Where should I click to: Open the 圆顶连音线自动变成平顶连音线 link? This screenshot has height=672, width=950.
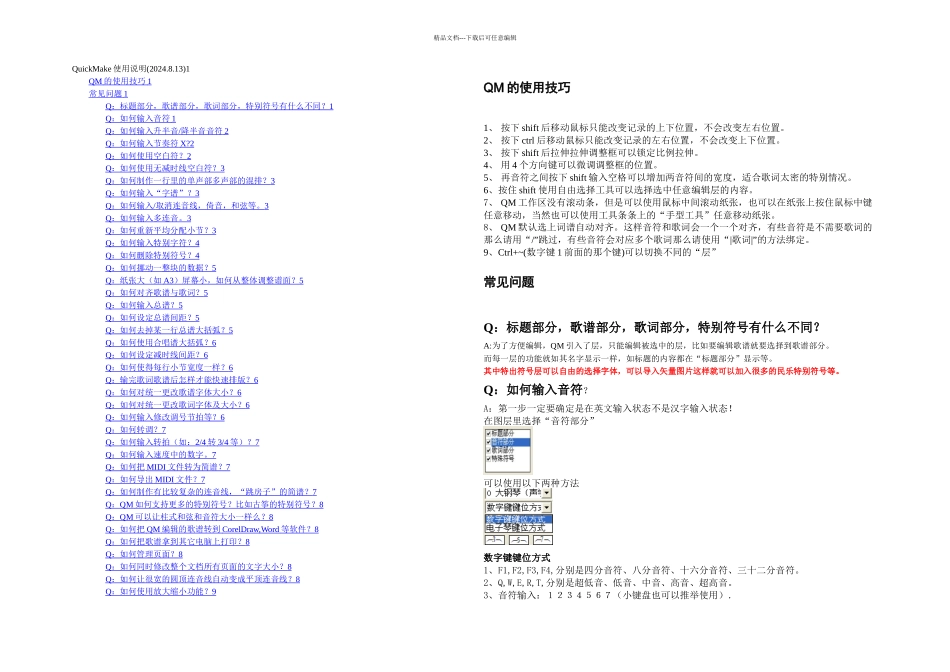pos(203,579)
